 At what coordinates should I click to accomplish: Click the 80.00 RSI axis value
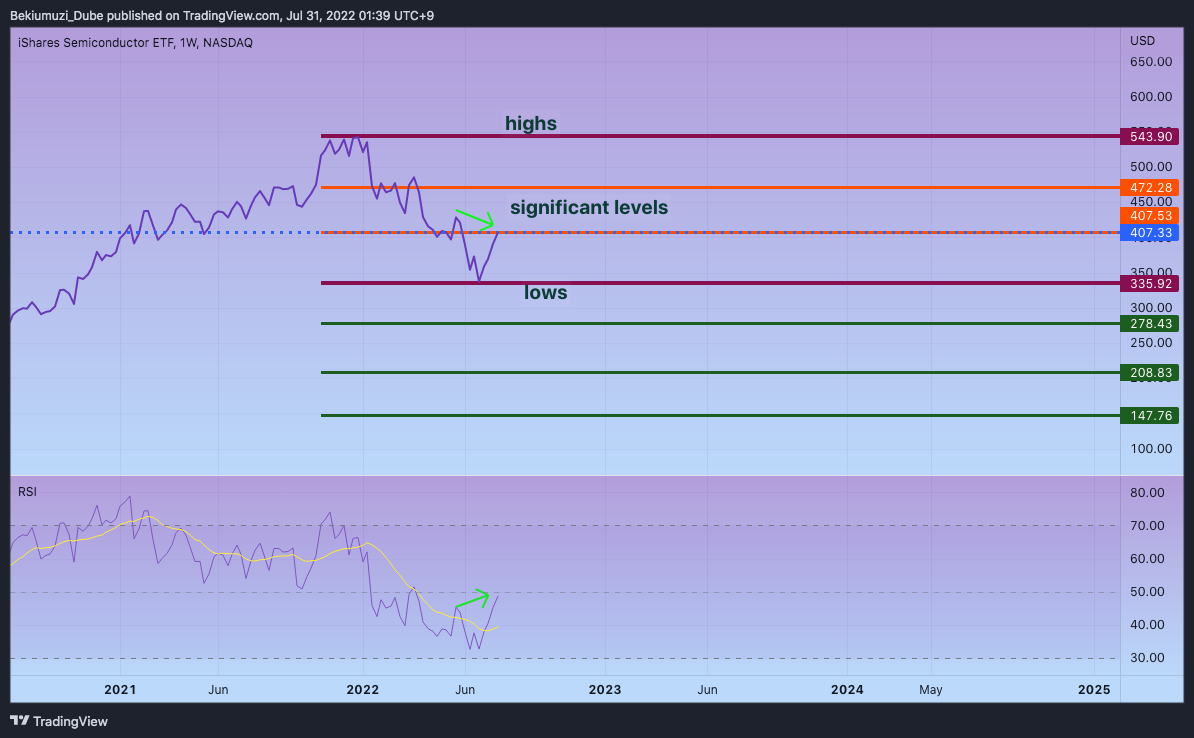(x=1147, y=493)
